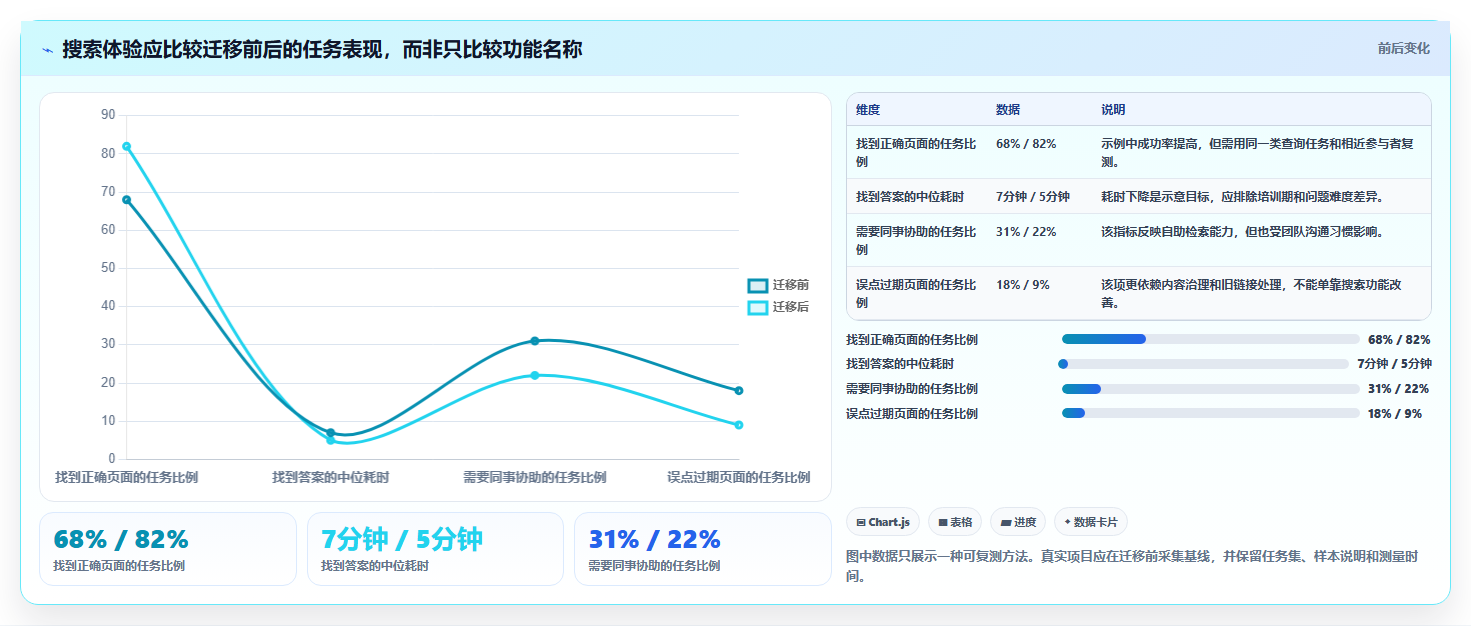Click table row label 找到正确页面的任务比例
The height and width of the screenshot is (626, 1471).
[x=916, y=152]
